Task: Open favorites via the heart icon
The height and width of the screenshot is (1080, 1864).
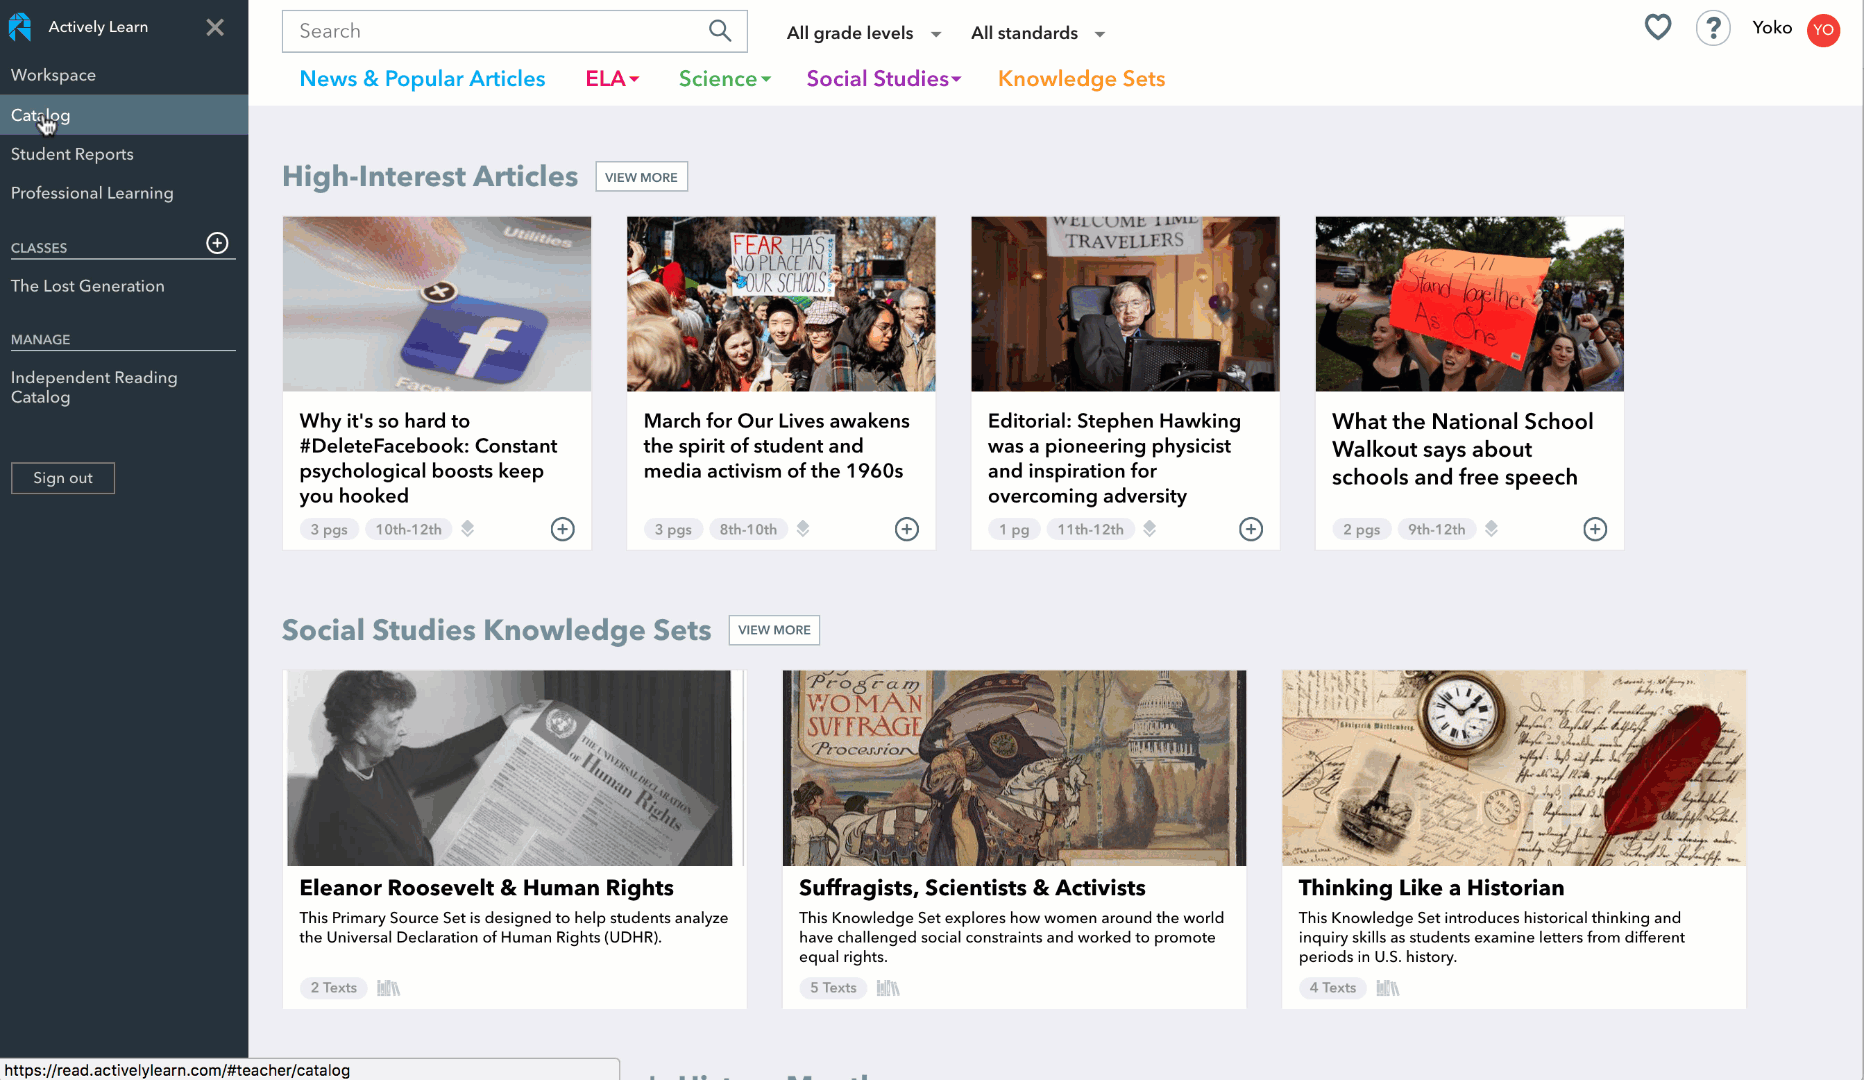Action: tap(1658, 27)
